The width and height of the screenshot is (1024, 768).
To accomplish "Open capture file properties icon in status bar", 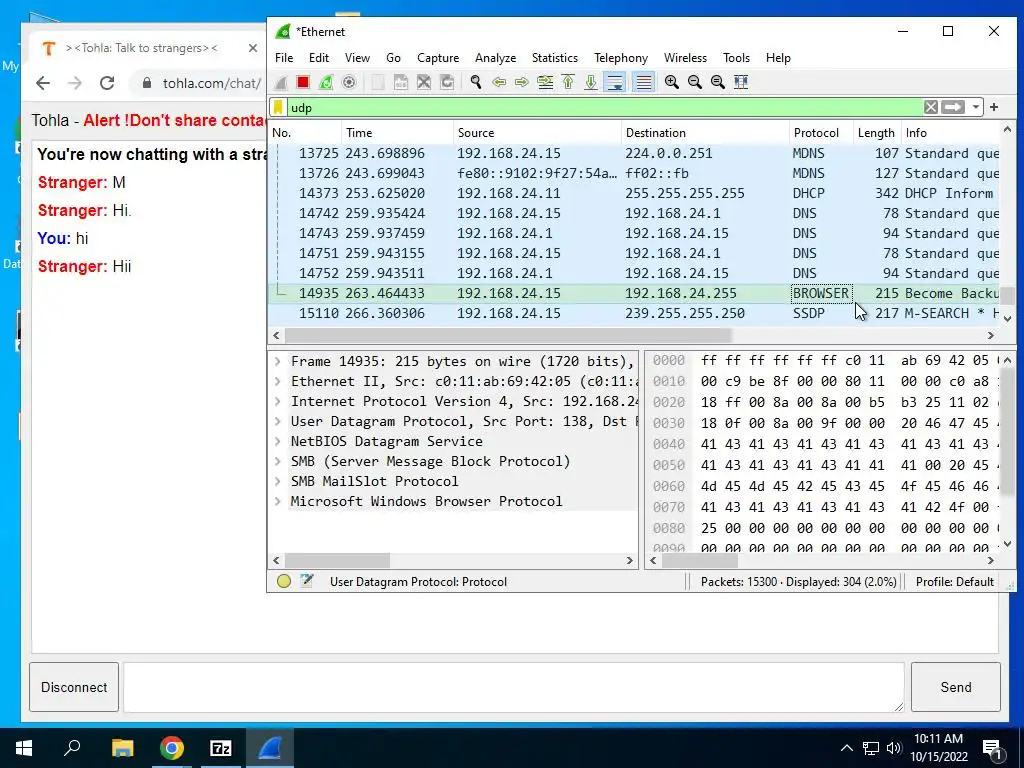I will 306,581.
